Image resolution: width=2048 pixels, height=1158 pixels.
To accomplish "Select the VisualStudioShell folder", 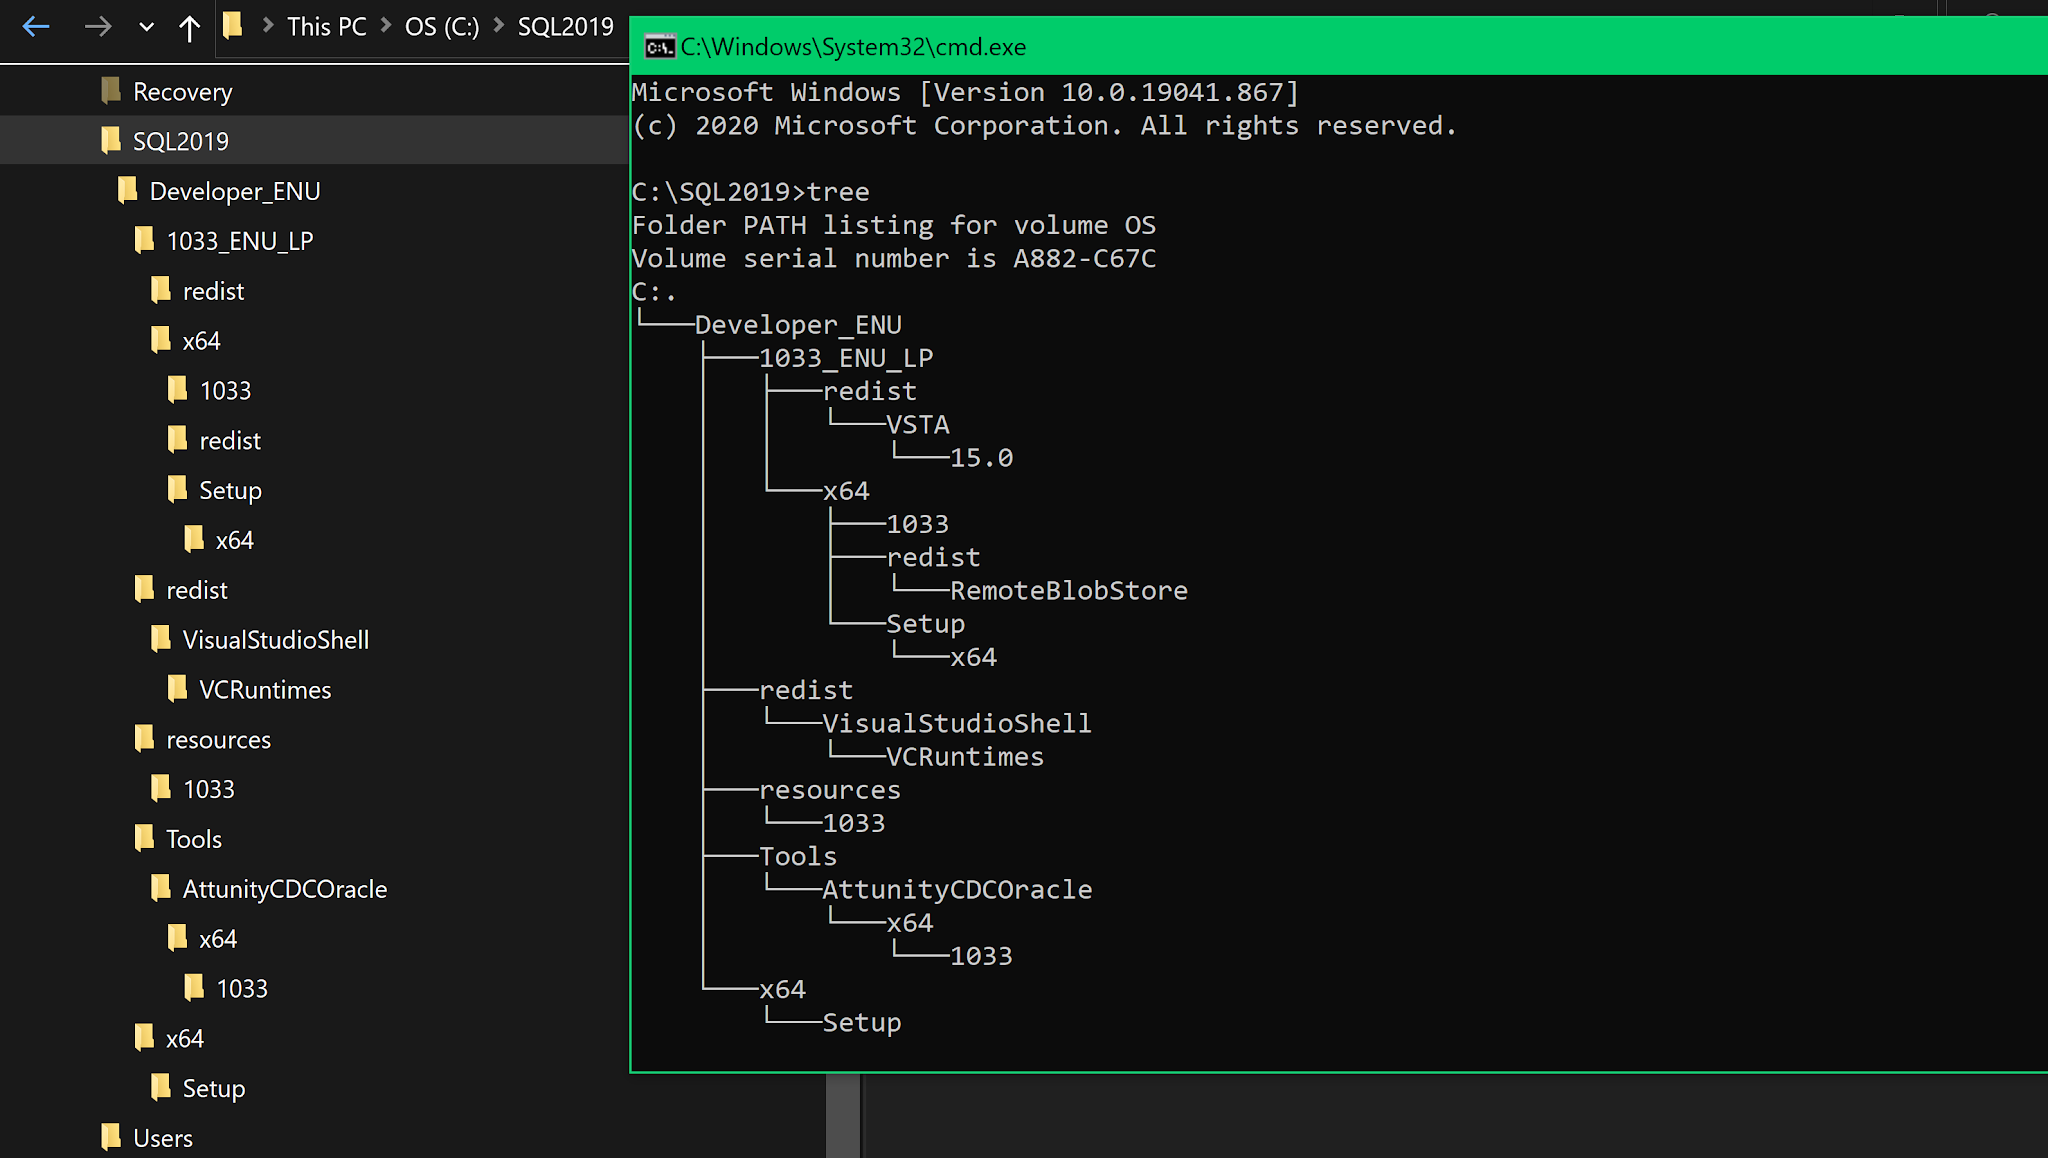I will (276, 639).
